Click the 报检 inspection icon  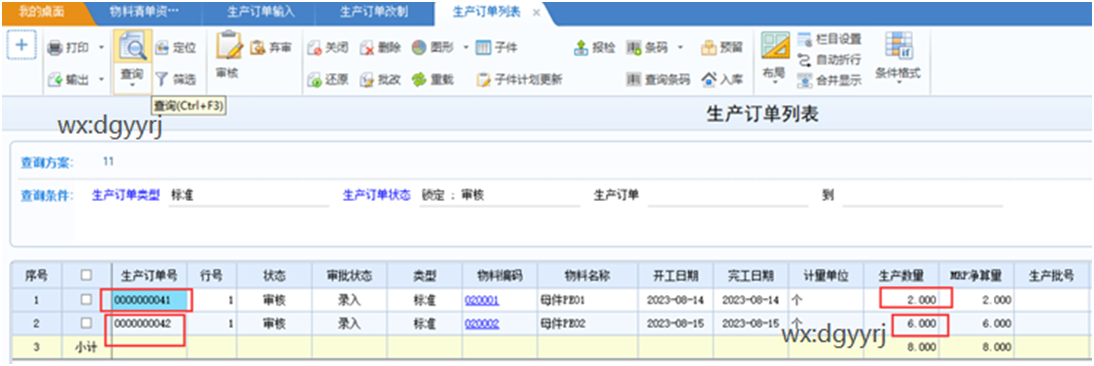[581, 47]
